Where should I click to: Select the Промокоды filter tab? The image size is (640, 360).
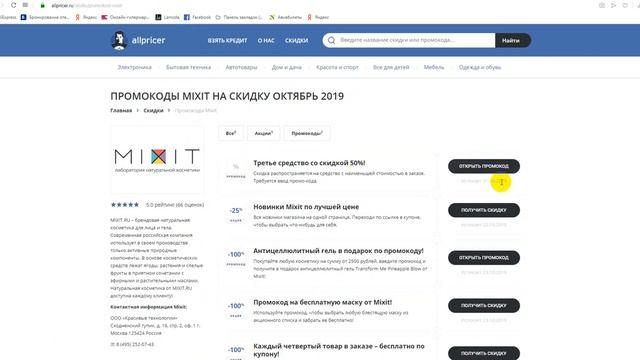[307, 133]
